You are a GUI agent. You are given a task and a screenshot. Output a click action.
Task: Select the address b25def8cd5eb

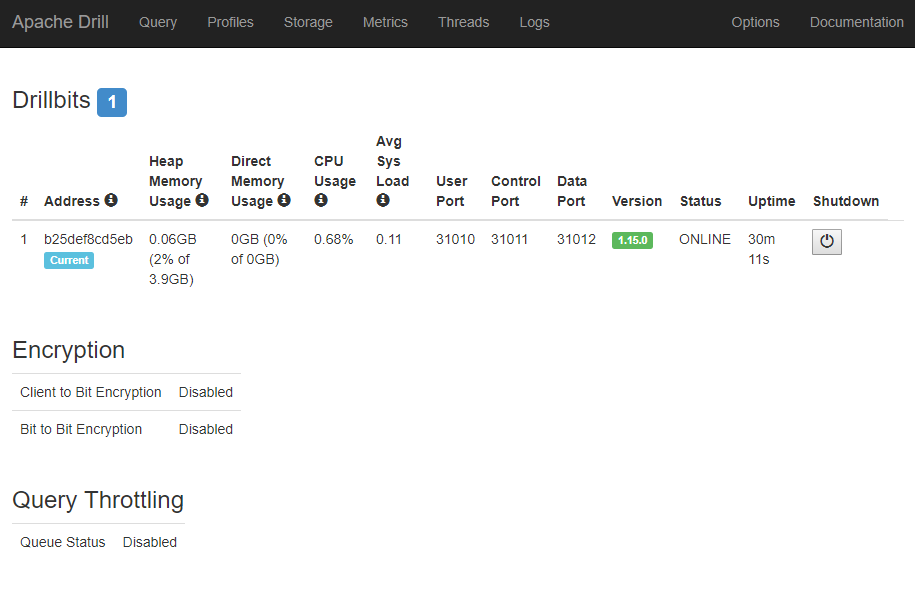click(x=88, y=239)
